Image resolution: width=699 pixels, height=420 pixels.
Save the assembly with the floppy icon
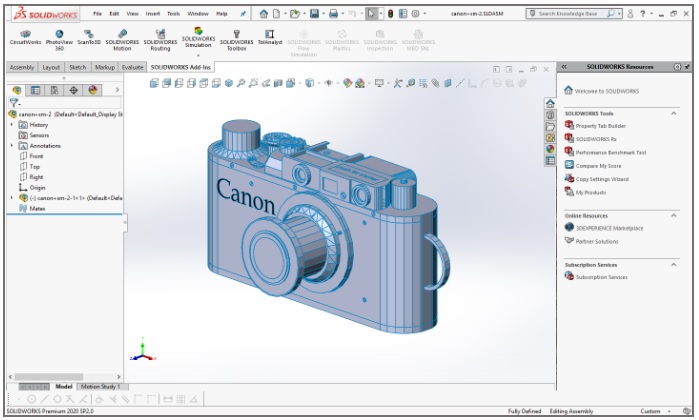[314, 14]
